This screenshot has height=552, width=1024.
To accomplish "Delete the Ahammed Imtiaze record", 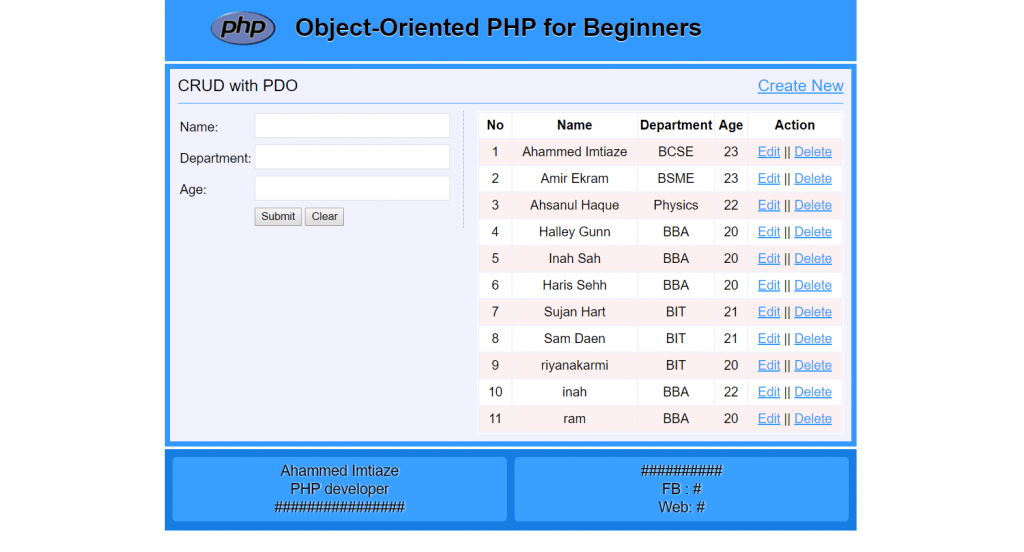I will 813,152.
